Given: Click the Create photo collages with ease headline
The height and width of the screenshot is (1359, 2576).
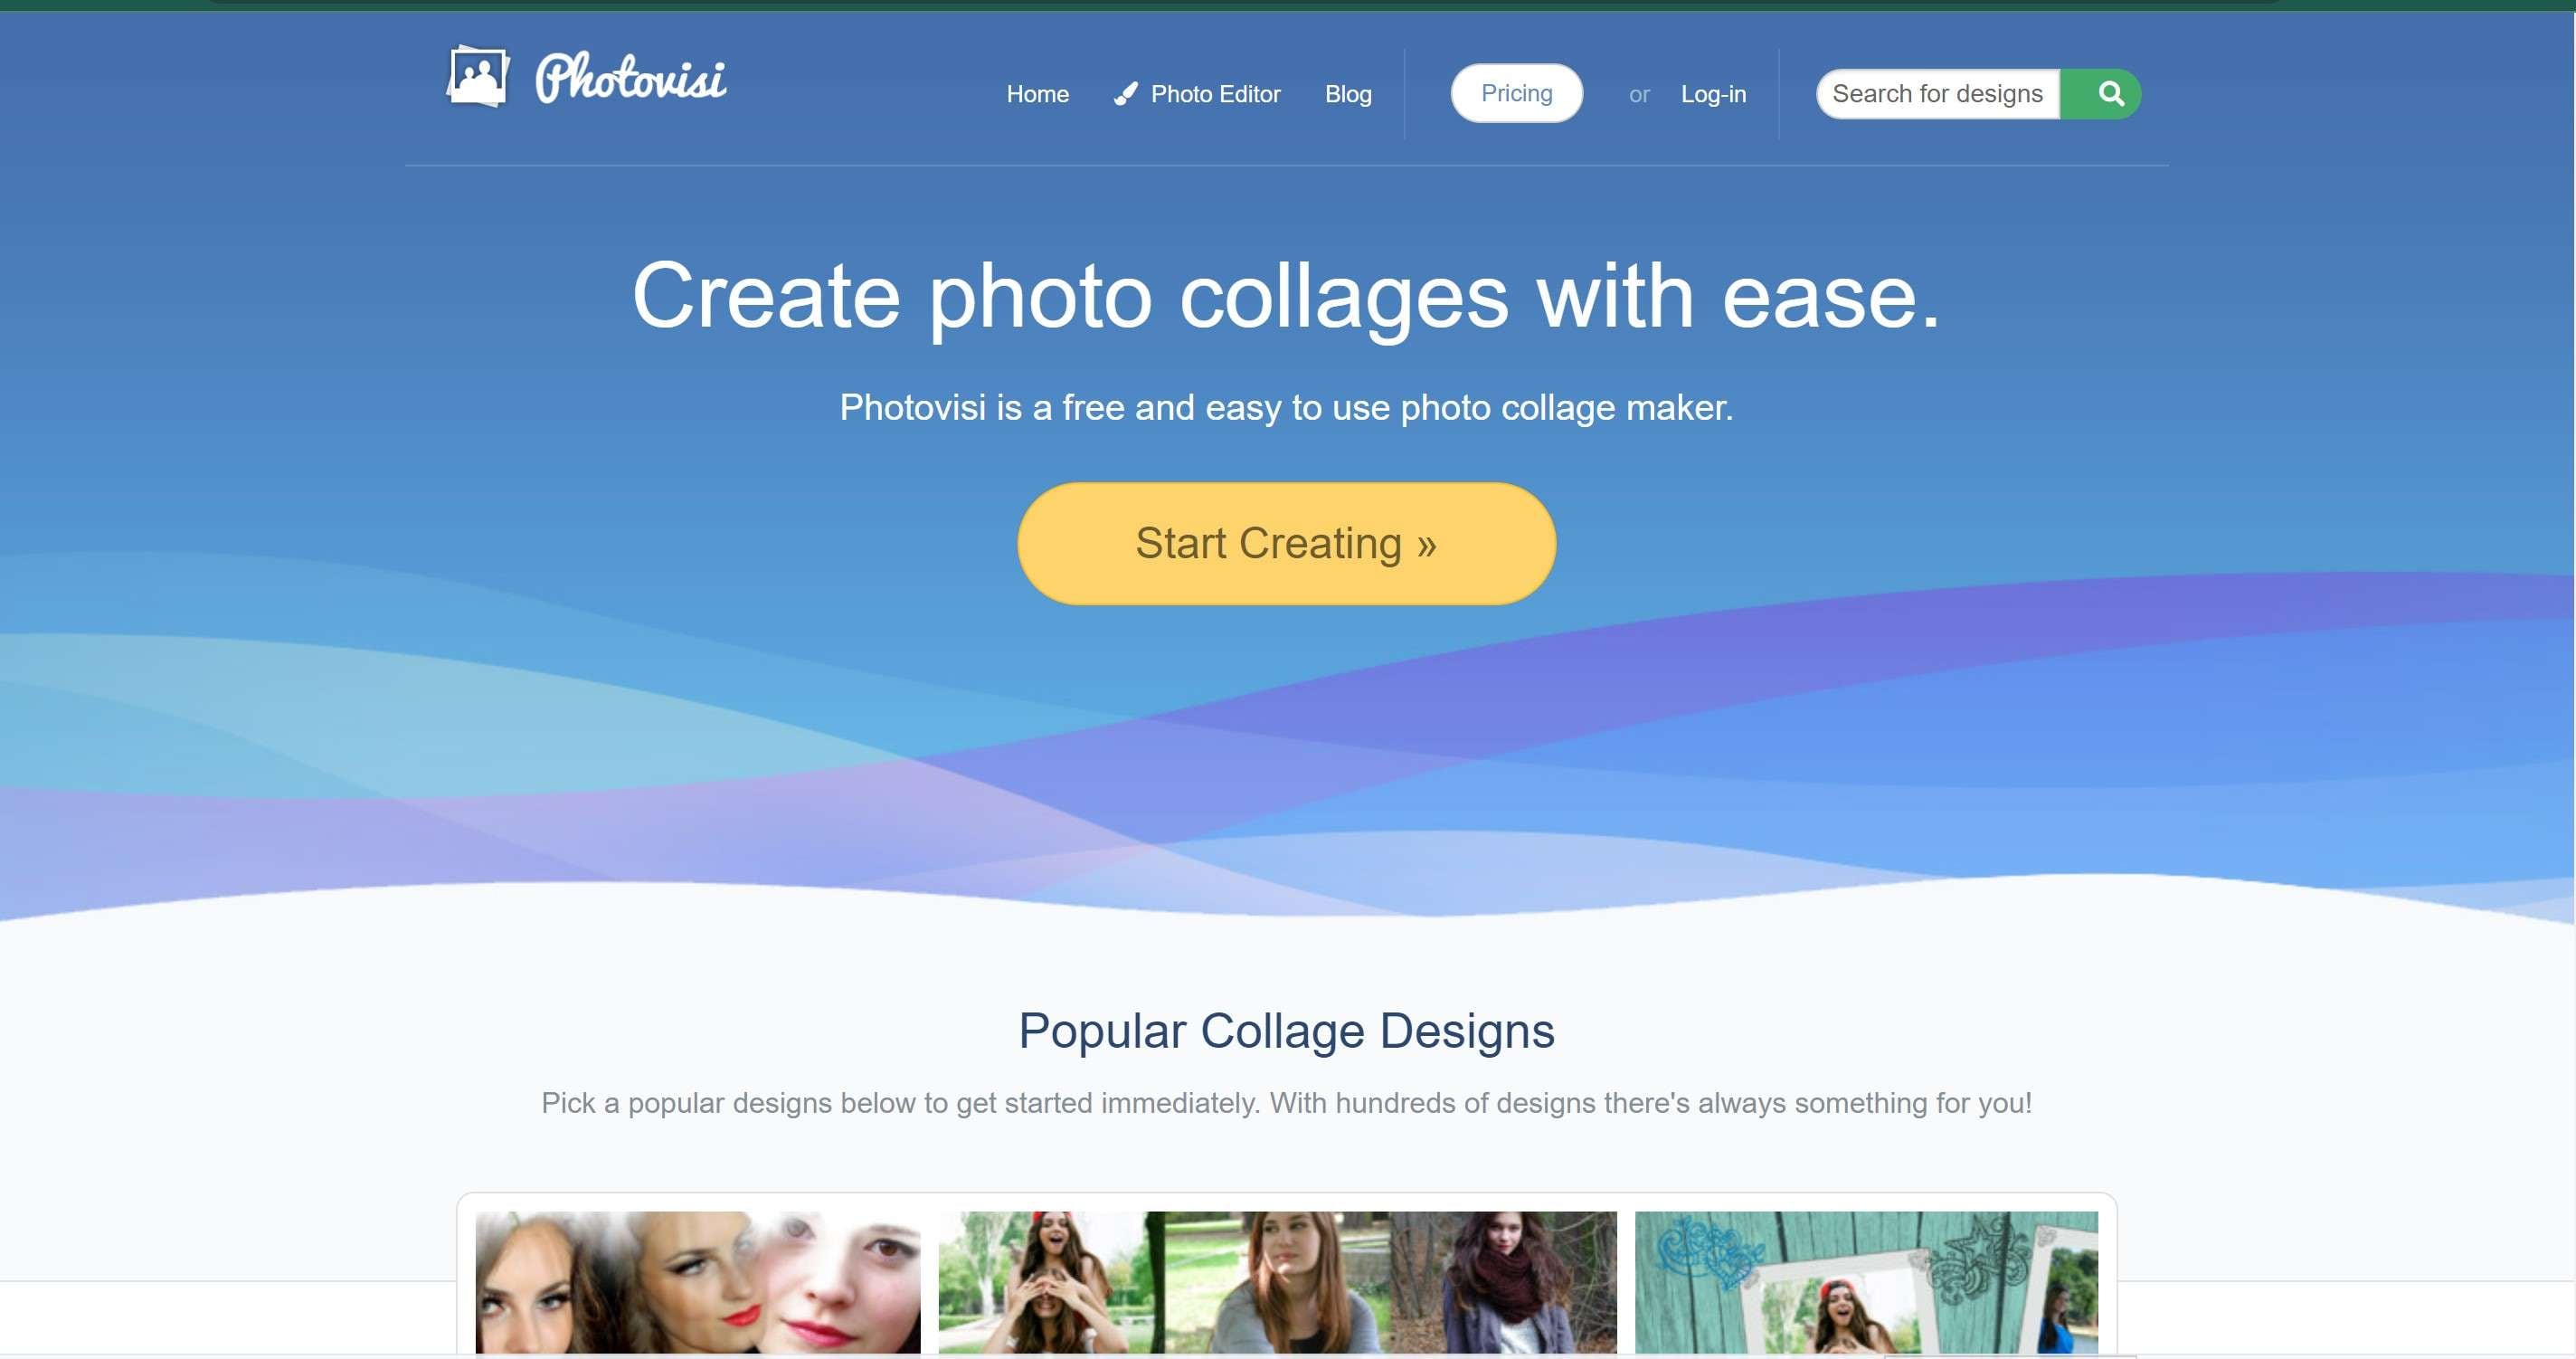Looking at the screenshot, I should [x=1286, y=296].
